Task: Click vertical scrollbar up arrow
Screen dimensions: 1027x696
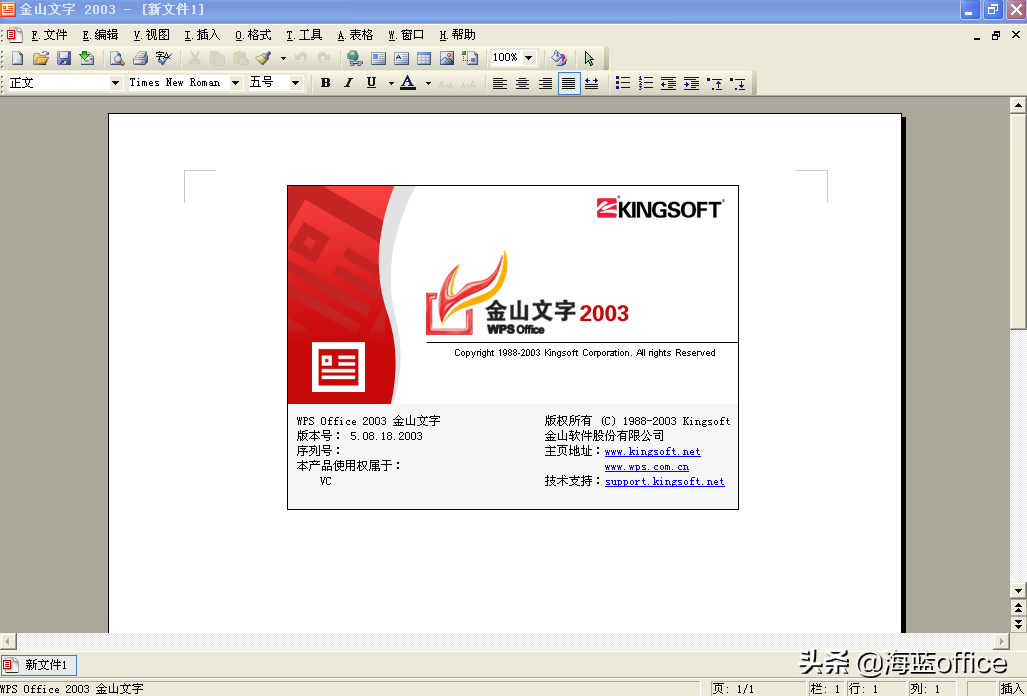Action: pyautogui.click(x=1018, y=105)
